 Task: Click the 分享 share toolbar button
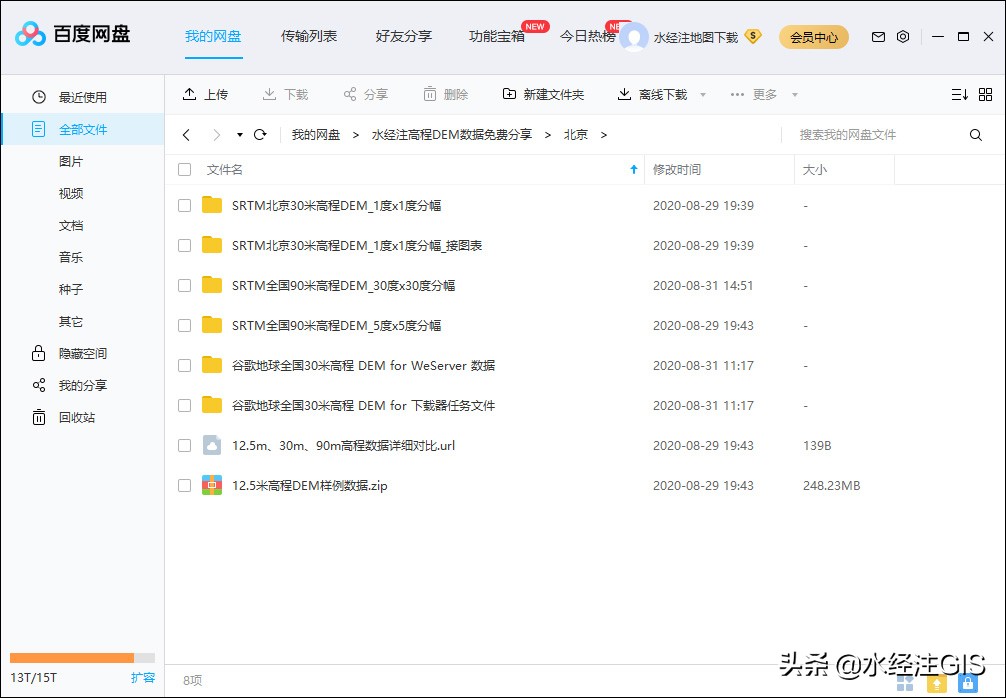(366, 94)
